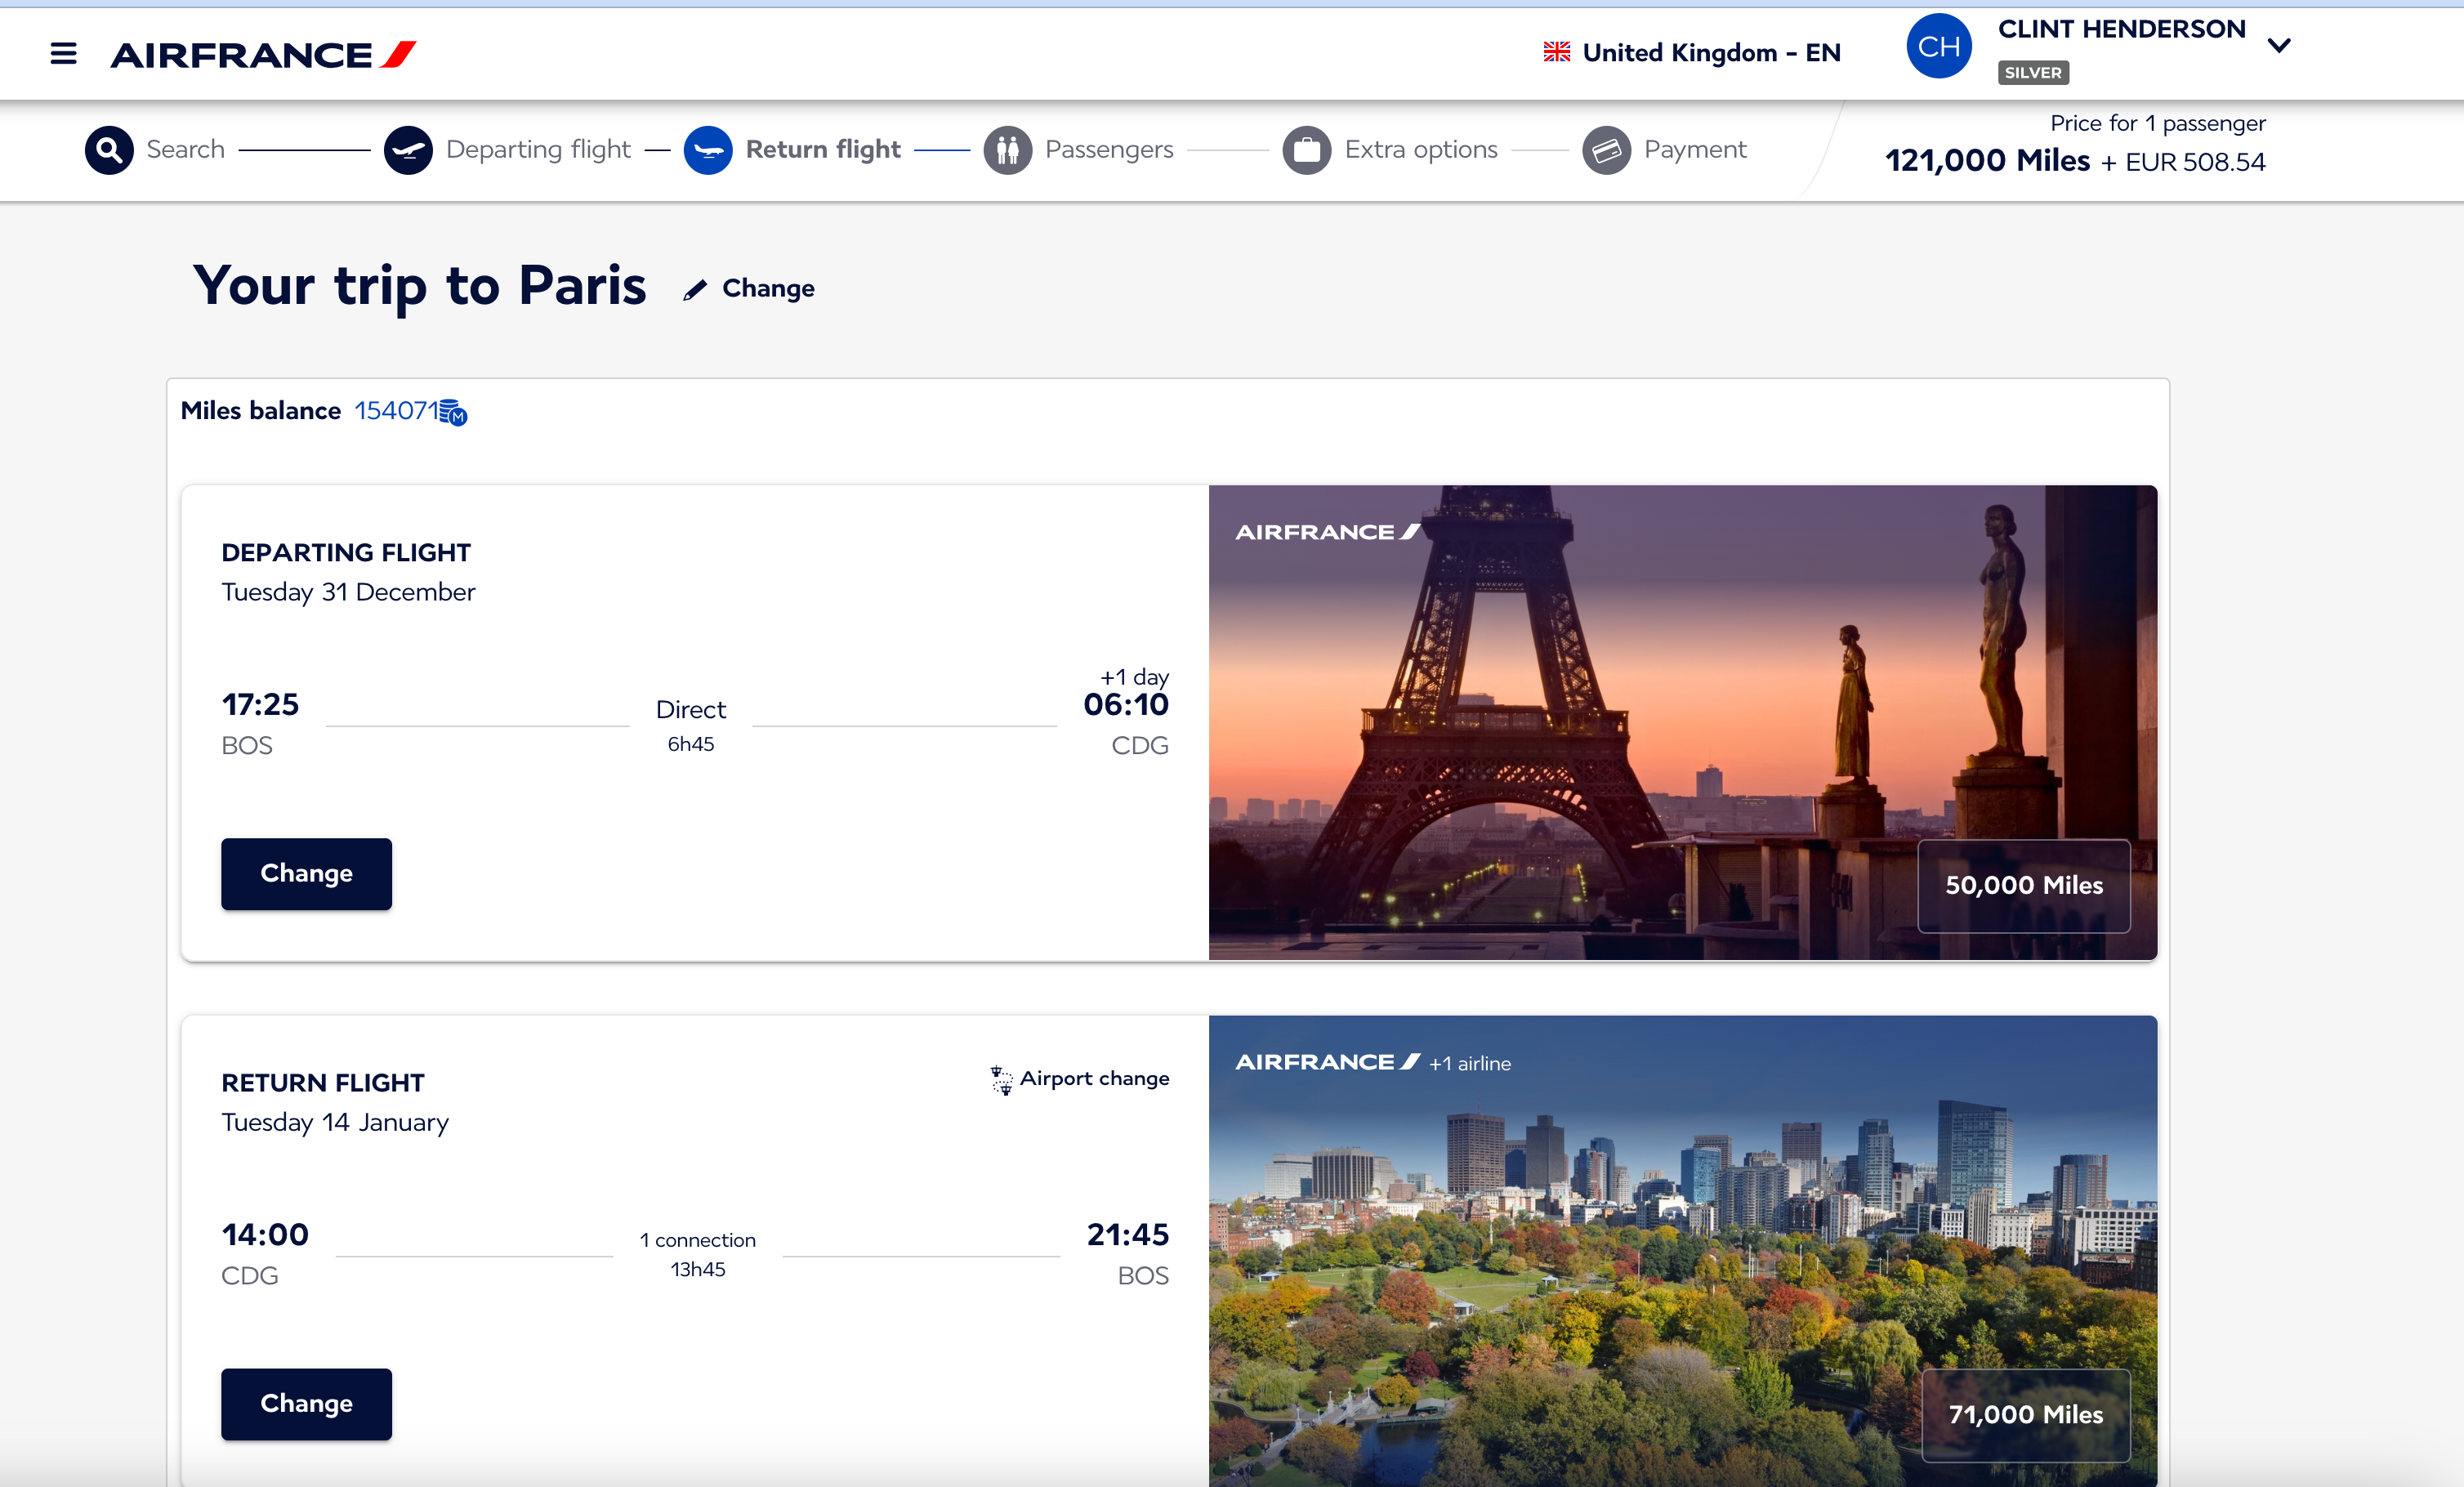Viewport: 2464px width, 1487px height.
Task: Click the Tuesday 31 December date
Action: (x=348, y=592)
